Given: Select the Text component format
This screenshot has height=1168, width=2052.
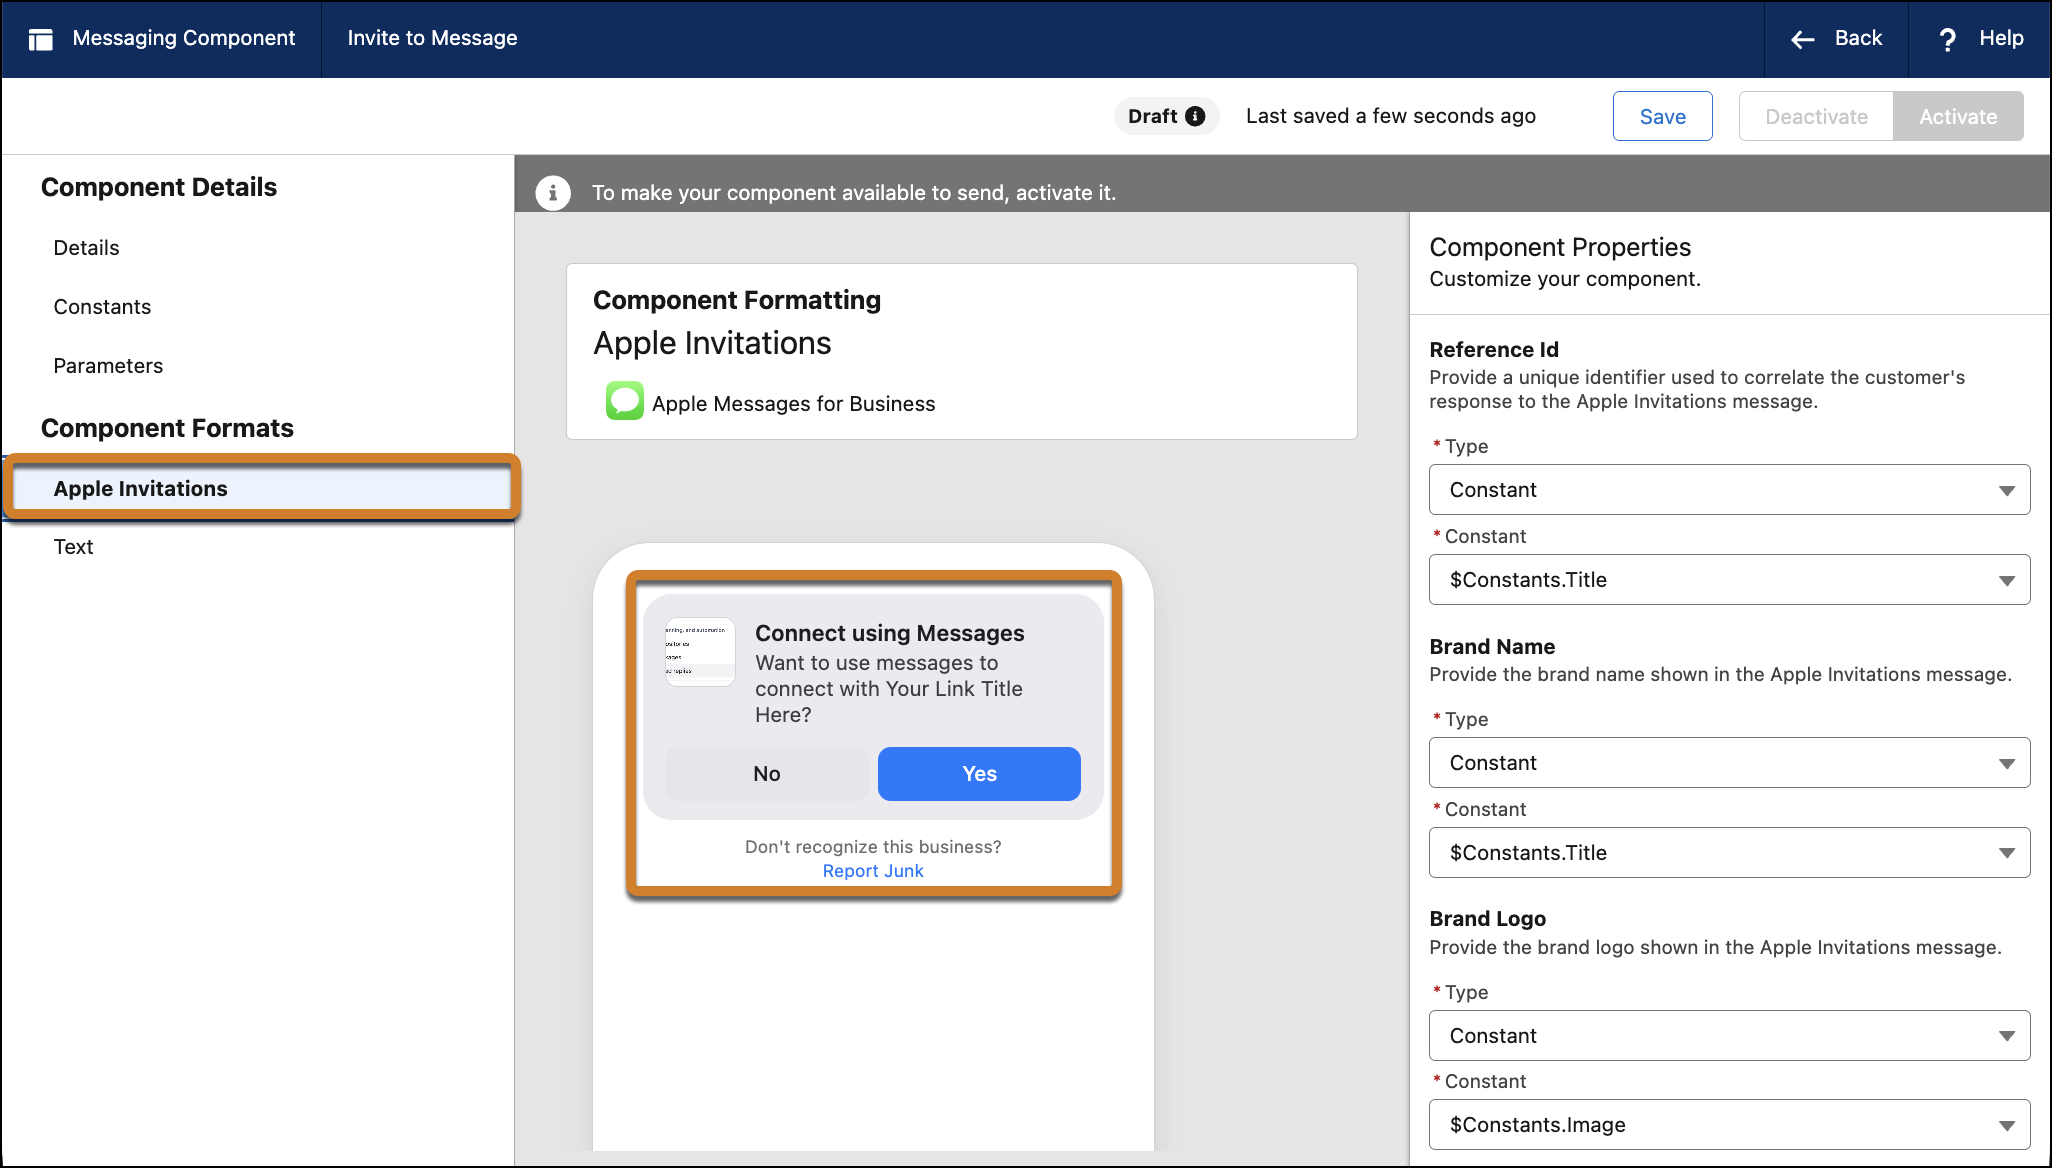Looking at the screenshot, I should pyautogui.click(x=73, y=547).
